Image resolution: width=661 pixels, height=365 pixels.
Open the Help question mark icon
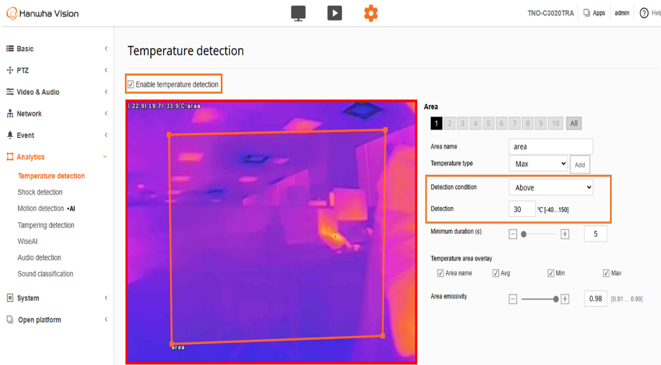tap(644, 13)
